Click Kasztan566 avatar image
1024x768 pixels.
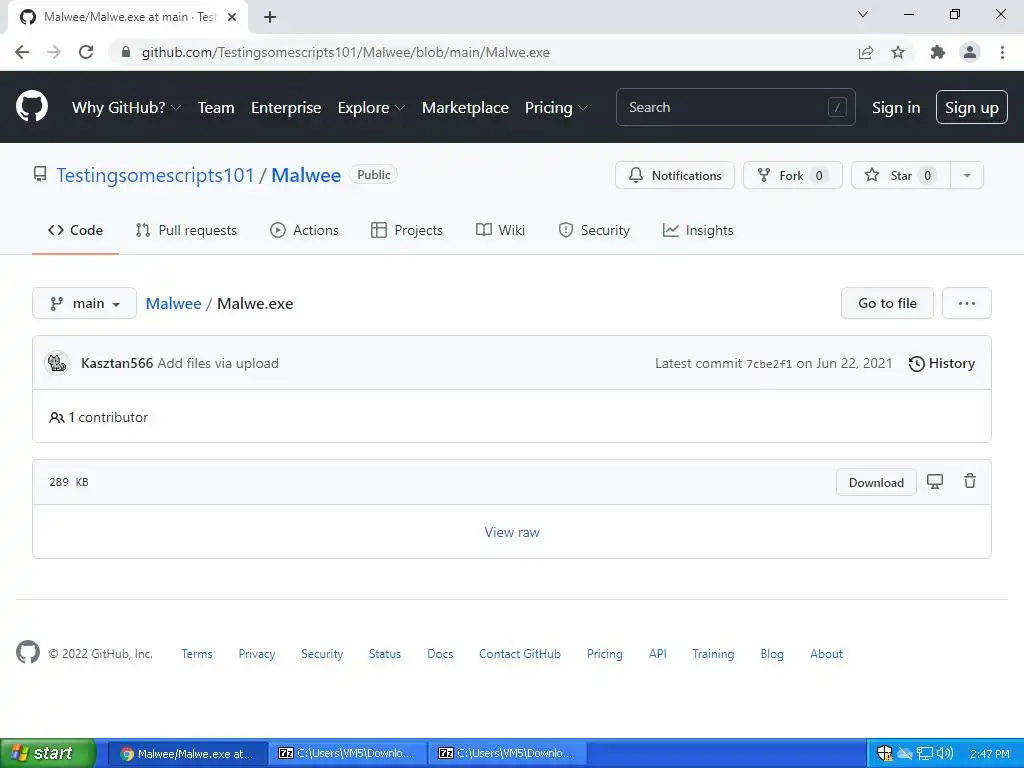pyautogui.click(x=57, y=363)
